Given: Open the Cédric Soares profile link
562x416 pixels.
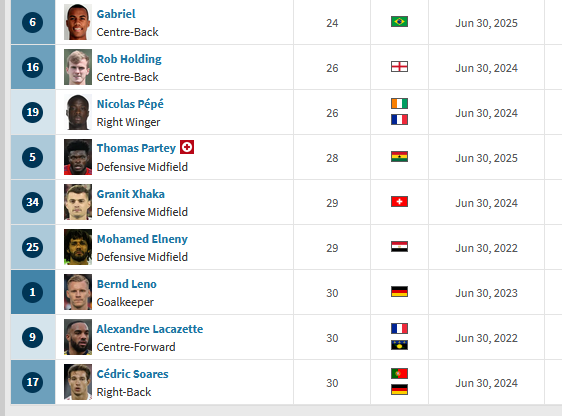Looking at the screenshot, I should [132, 374].
